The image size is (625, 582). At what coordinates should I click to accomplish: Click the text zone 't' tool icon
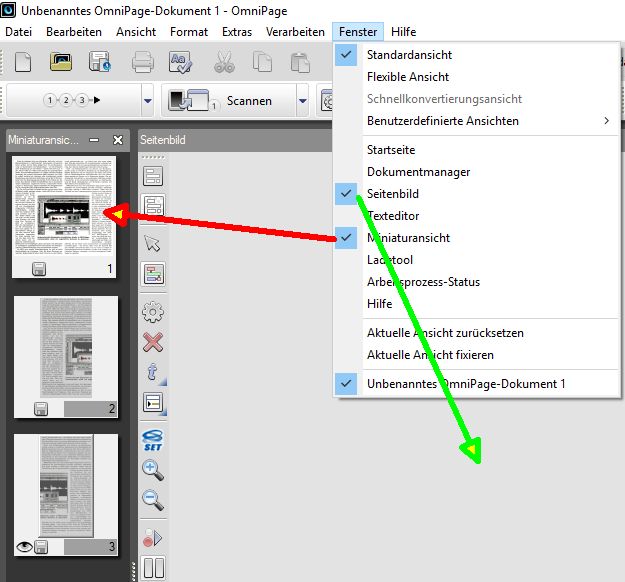pyautogui.click(x=153, y=373)
